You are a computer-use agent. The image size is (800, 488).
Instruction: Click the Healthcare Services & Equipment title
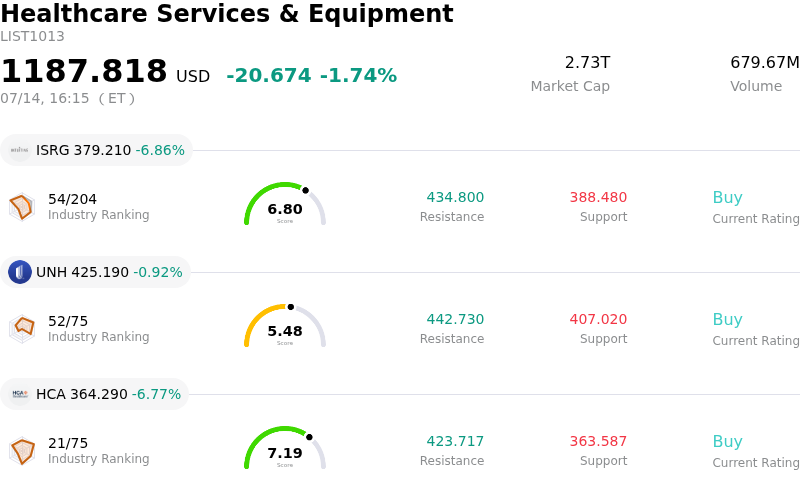pos(227,13)
